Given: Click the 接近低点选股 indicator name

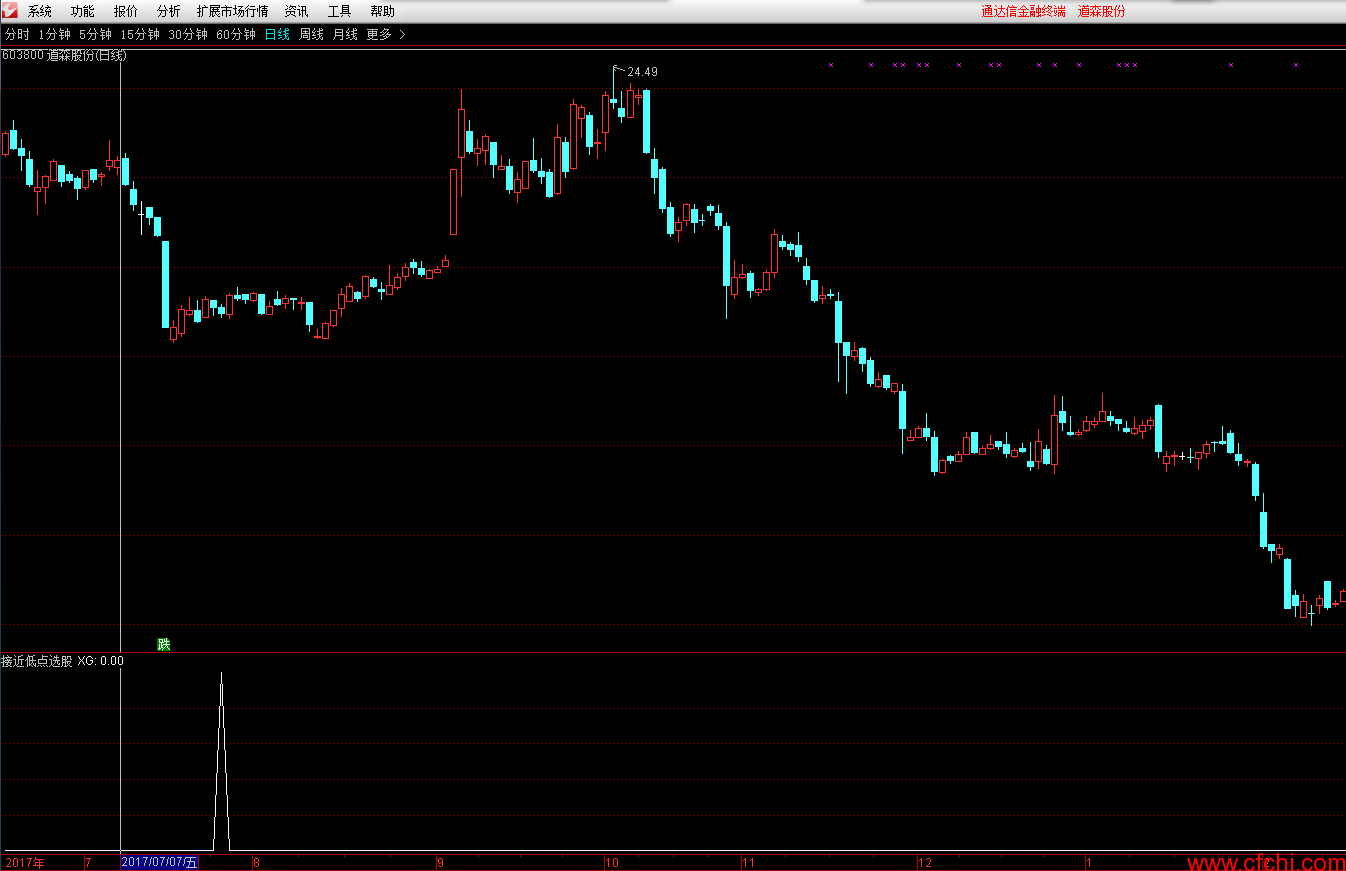Looking at the screenshot, I should (x=37, y=661).
